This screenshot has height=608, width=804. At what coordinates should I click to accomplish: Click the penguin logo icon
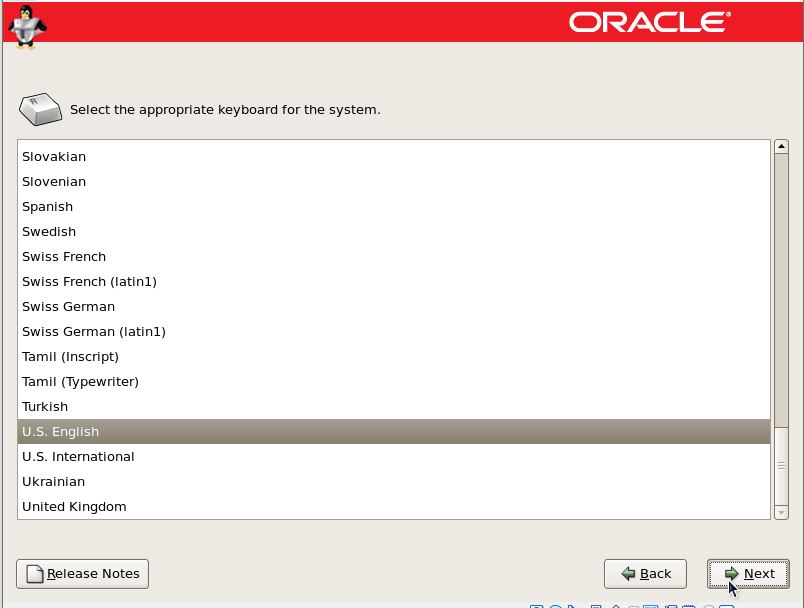pyautogui.click(x=28, y=27)
